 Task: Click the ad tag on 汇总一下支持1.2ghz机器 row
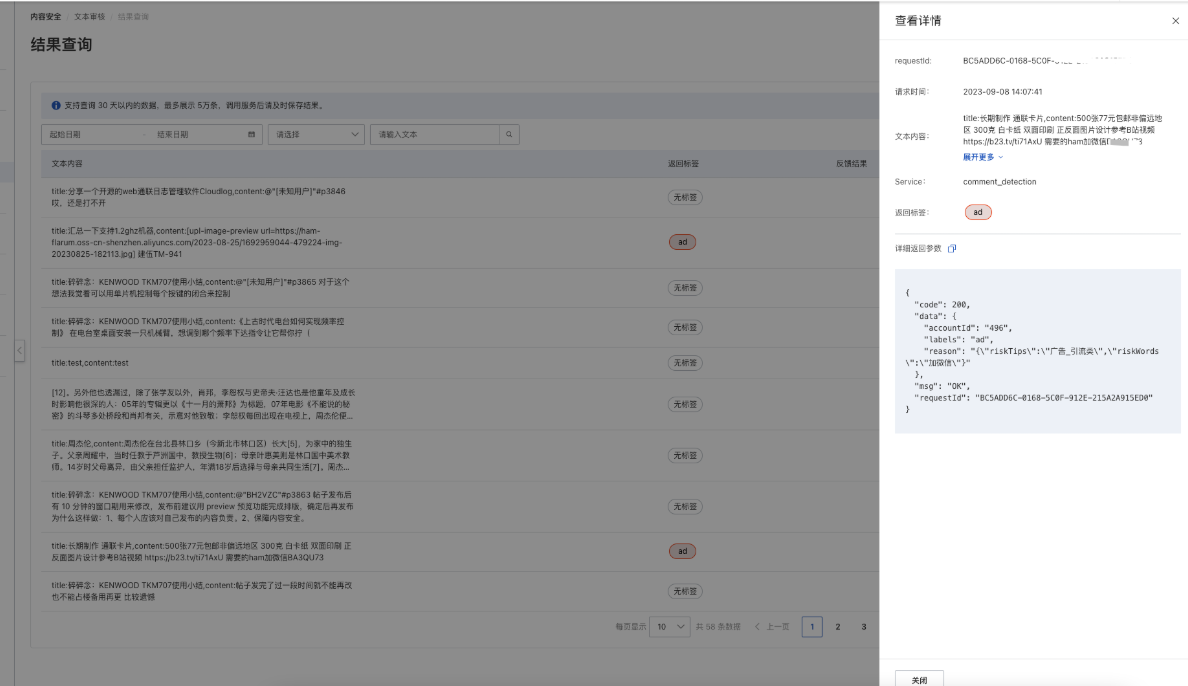[x=682, y=242]
